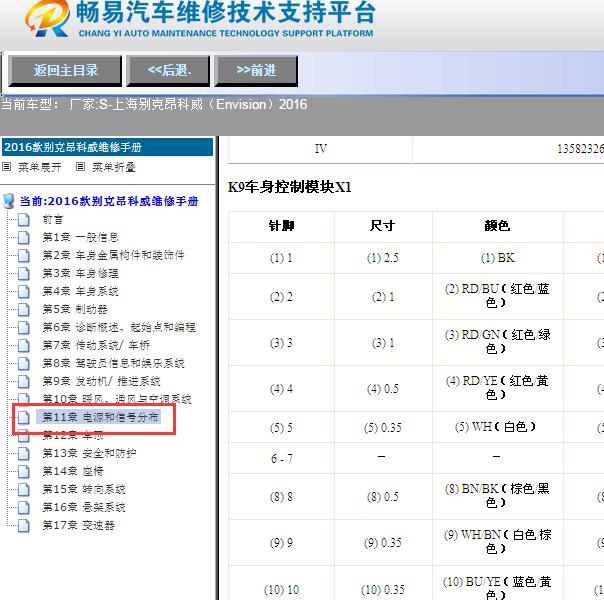Open the root link 当前:2016款别克昂科威维修手册
604x600 pixels.
[109, 201]
